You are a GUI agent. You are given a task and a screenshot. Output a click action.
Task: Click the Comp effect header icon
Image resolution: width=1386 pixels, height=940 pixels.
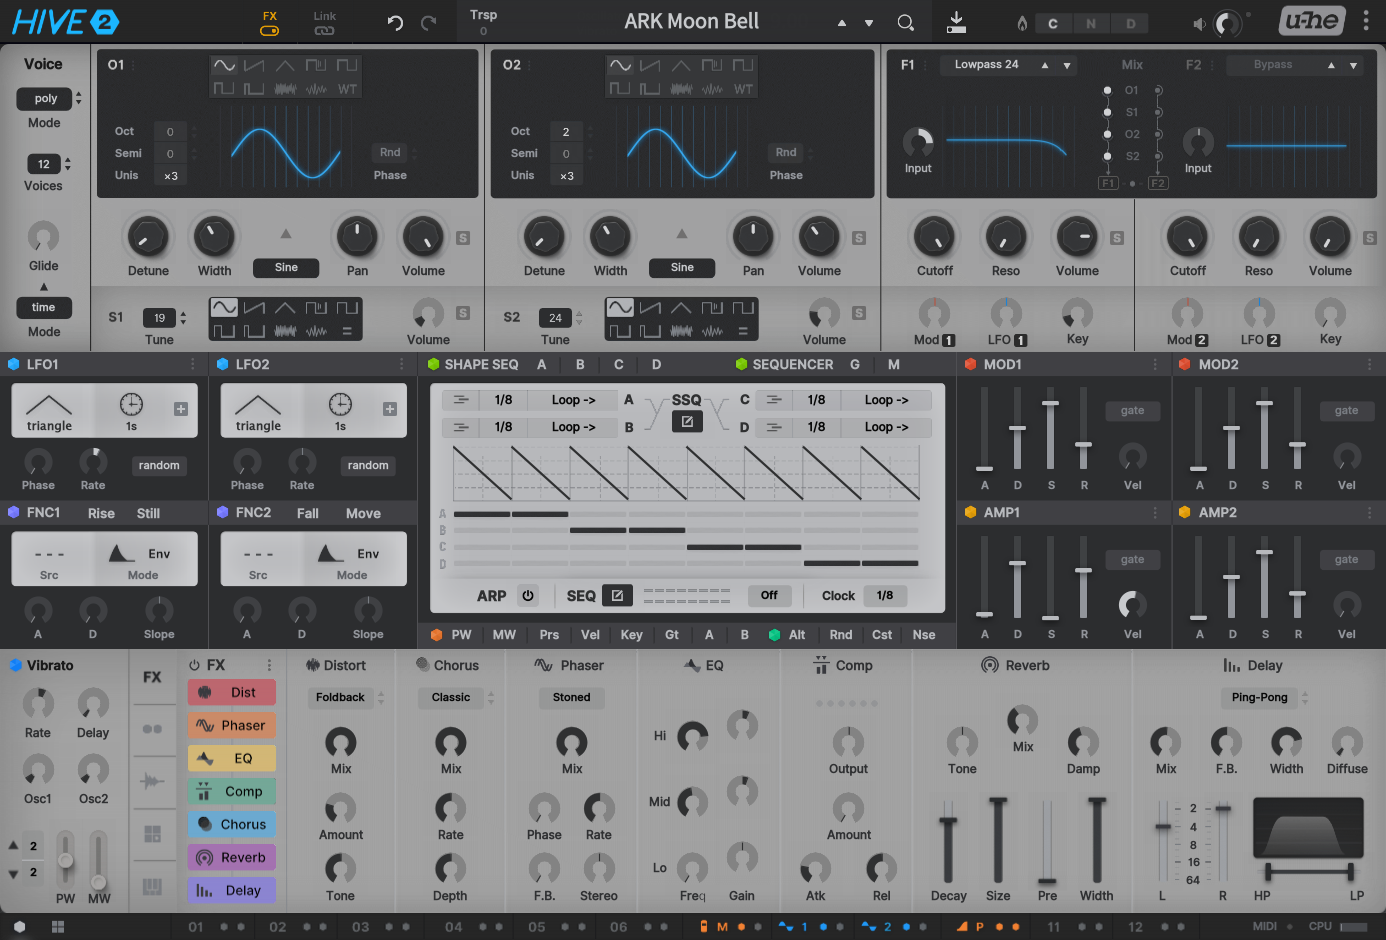coord(821,665)
